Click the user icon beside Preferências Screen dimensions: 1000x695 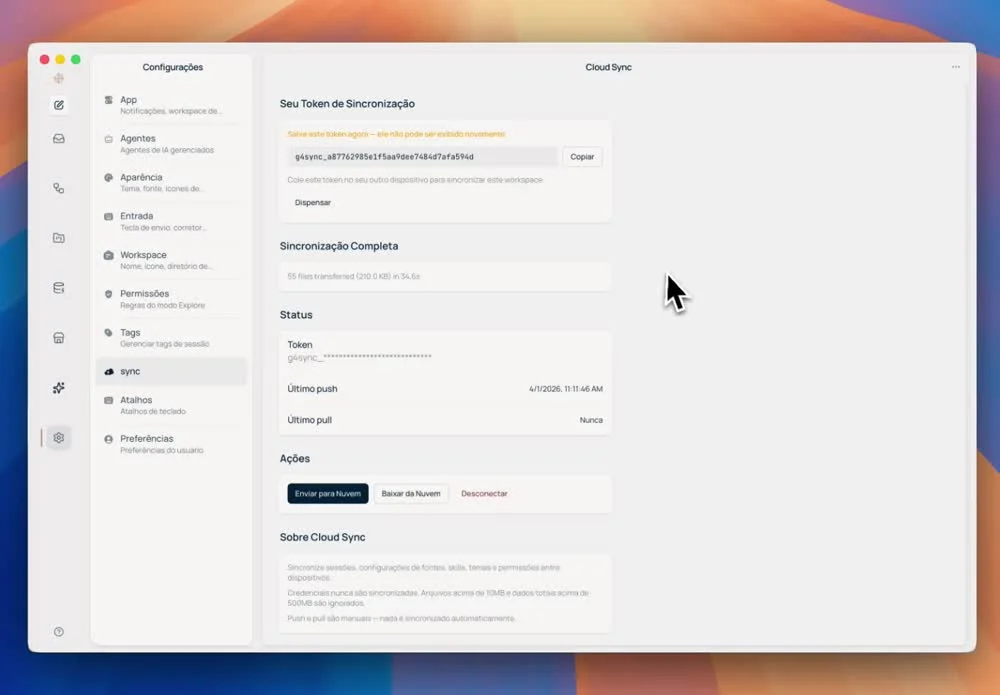pos(108,439)
